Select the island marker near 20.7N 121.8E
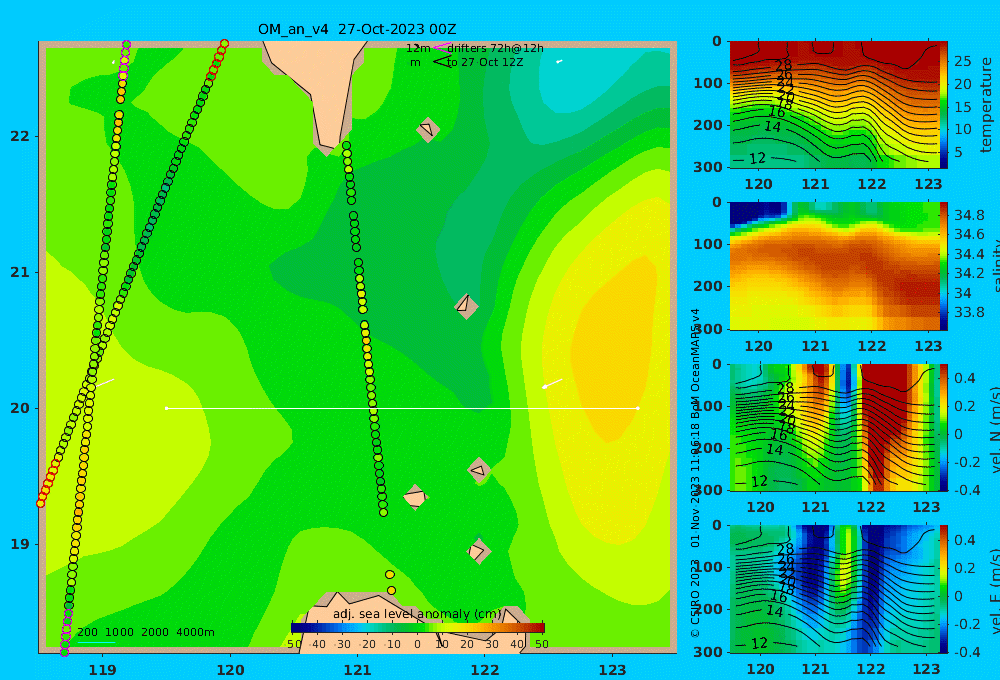Image resolution: width=1000 pixels, height=680 pixels. [466, 306]
